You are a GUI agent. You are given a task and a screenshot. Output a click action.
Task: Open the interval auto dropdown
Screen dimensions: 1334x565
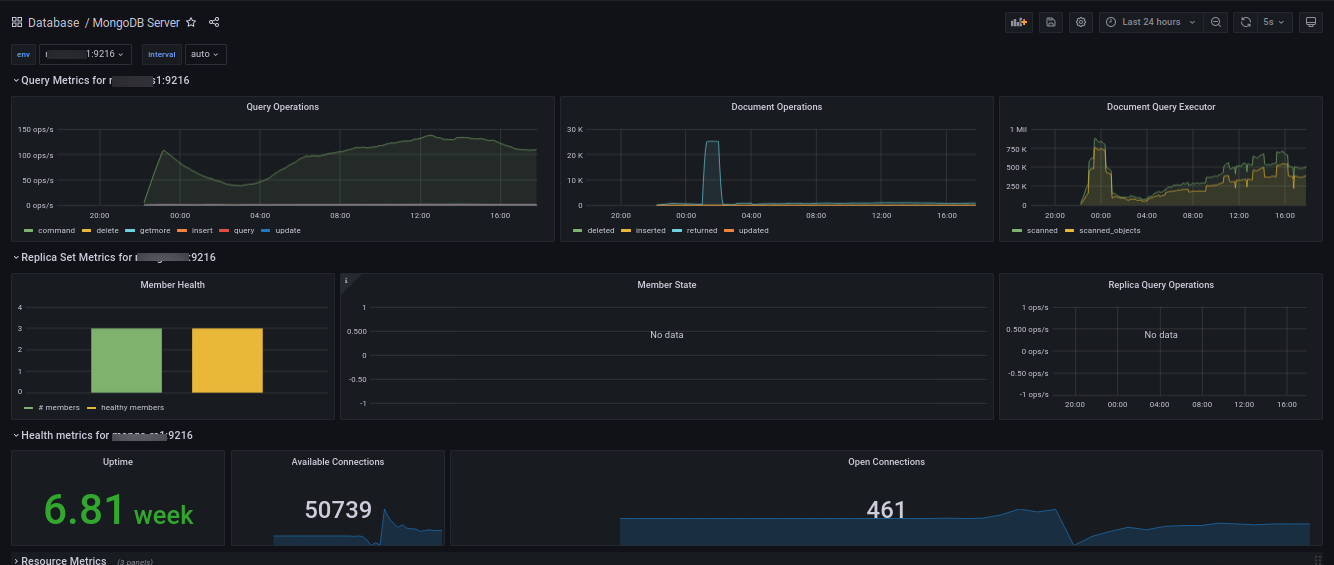click(205, 54)
